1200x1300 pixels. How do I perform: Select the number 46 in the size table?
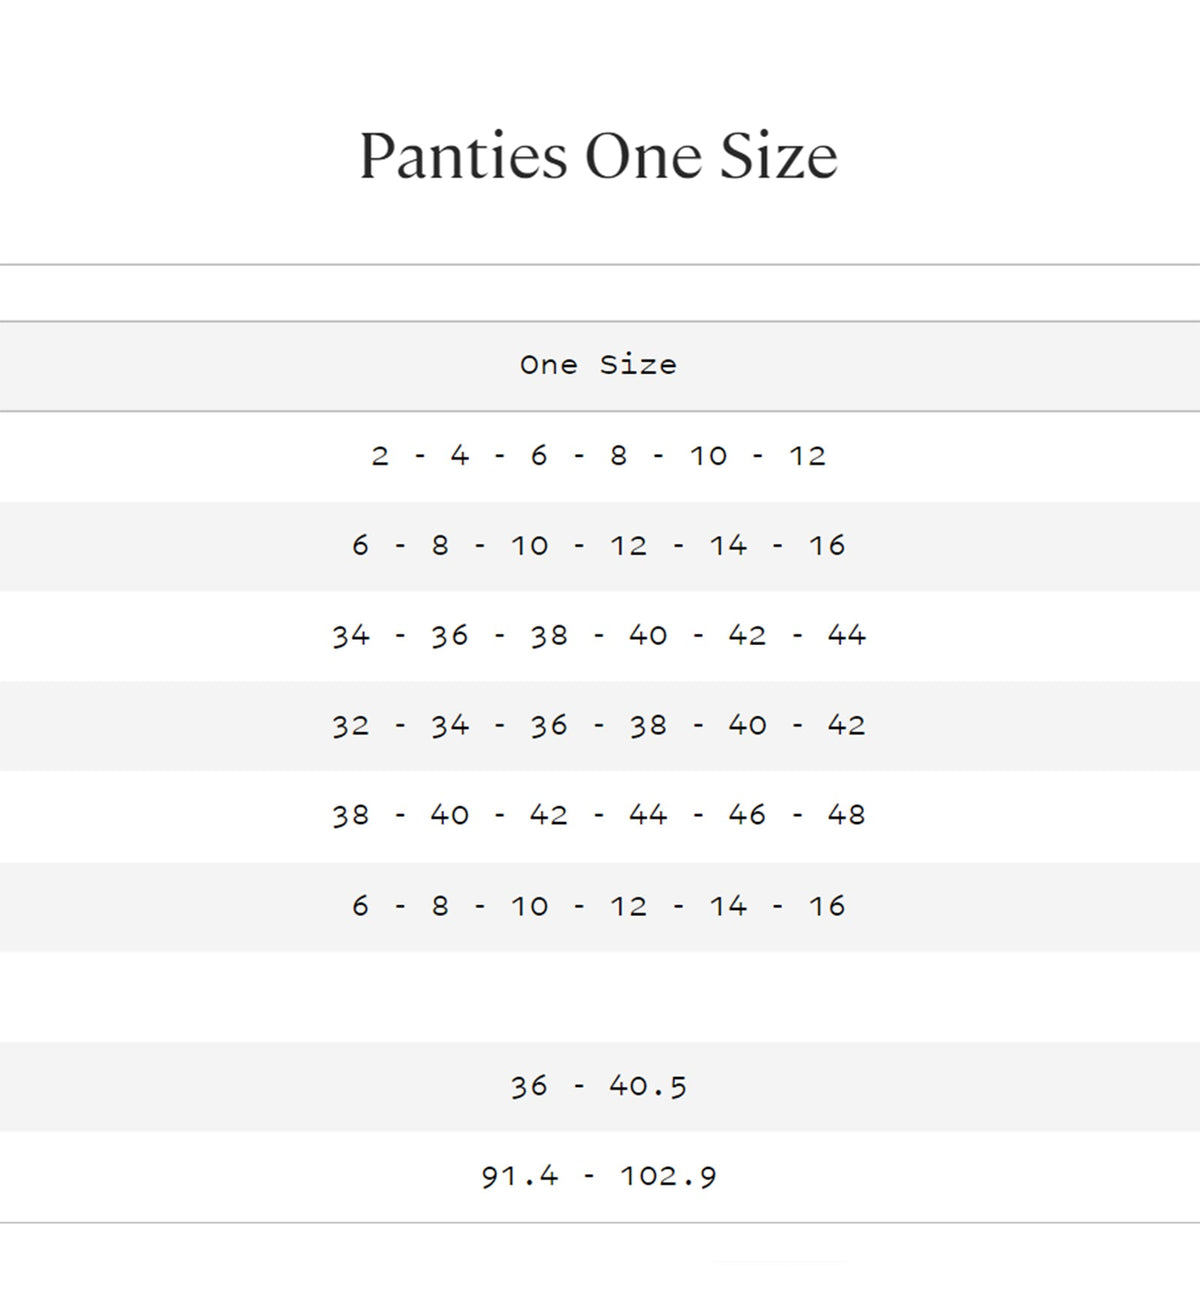(747, 815)
